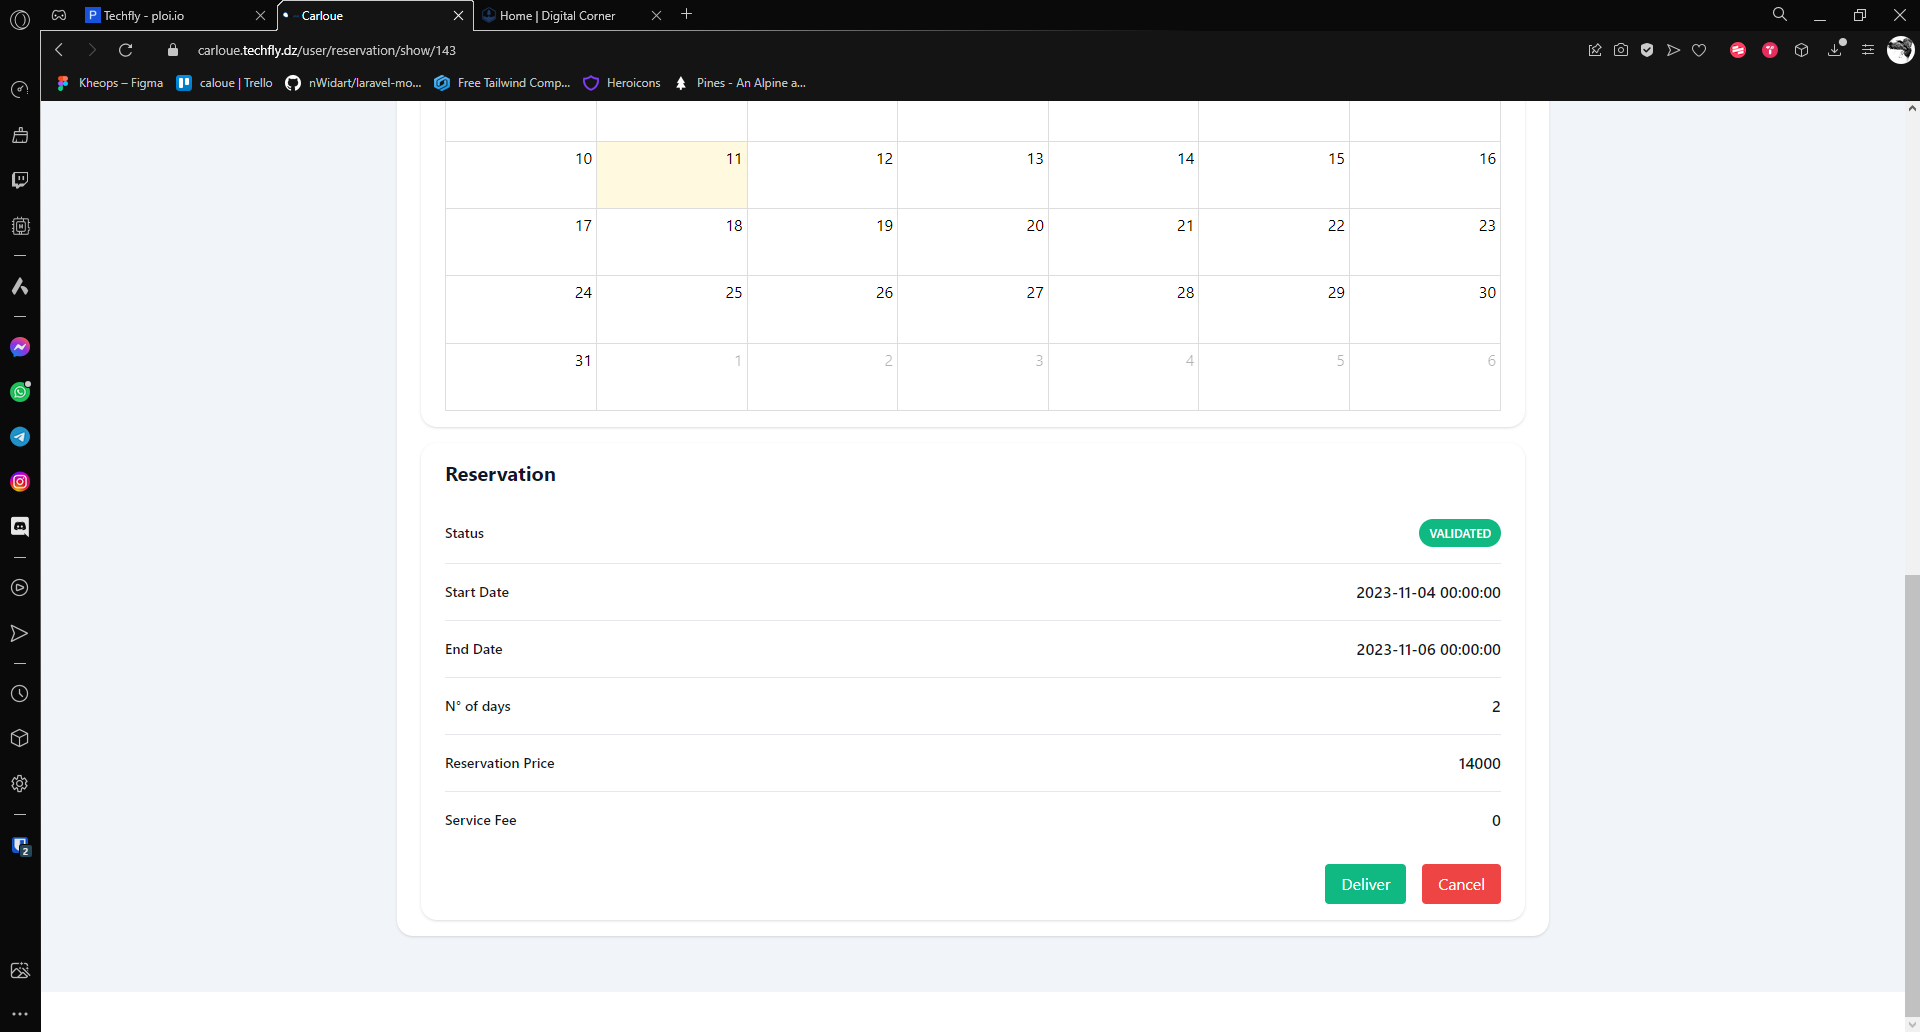
Task: Click the red Cancel button
Action: click(x=1461, y=884)
